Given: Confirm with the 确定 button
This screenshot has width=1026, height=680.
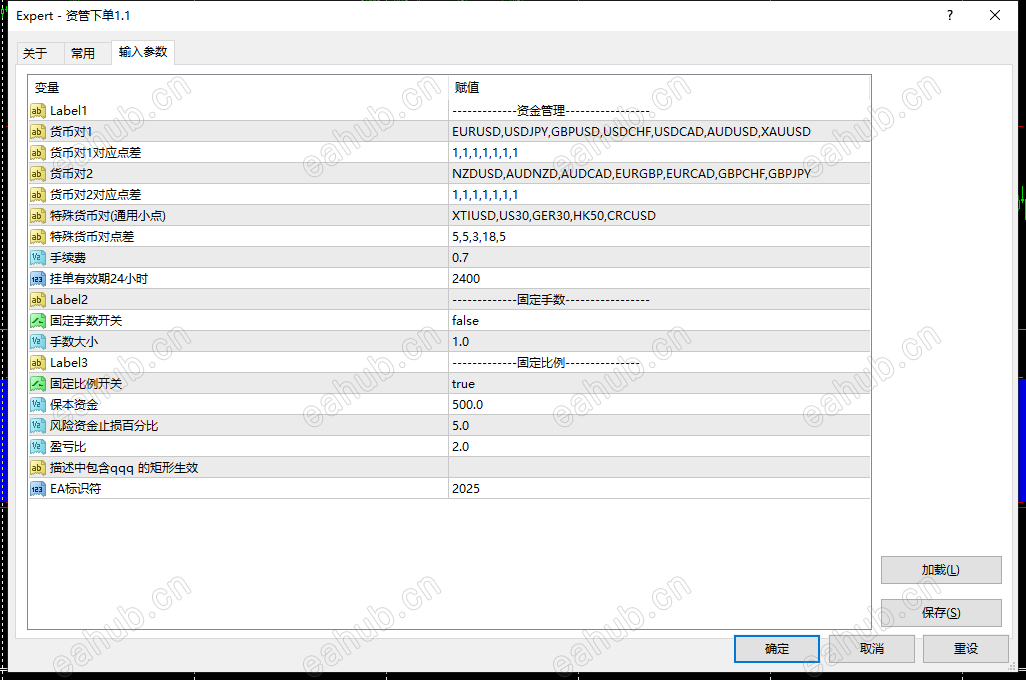Looking at the screenshot, I should [777, 649].
